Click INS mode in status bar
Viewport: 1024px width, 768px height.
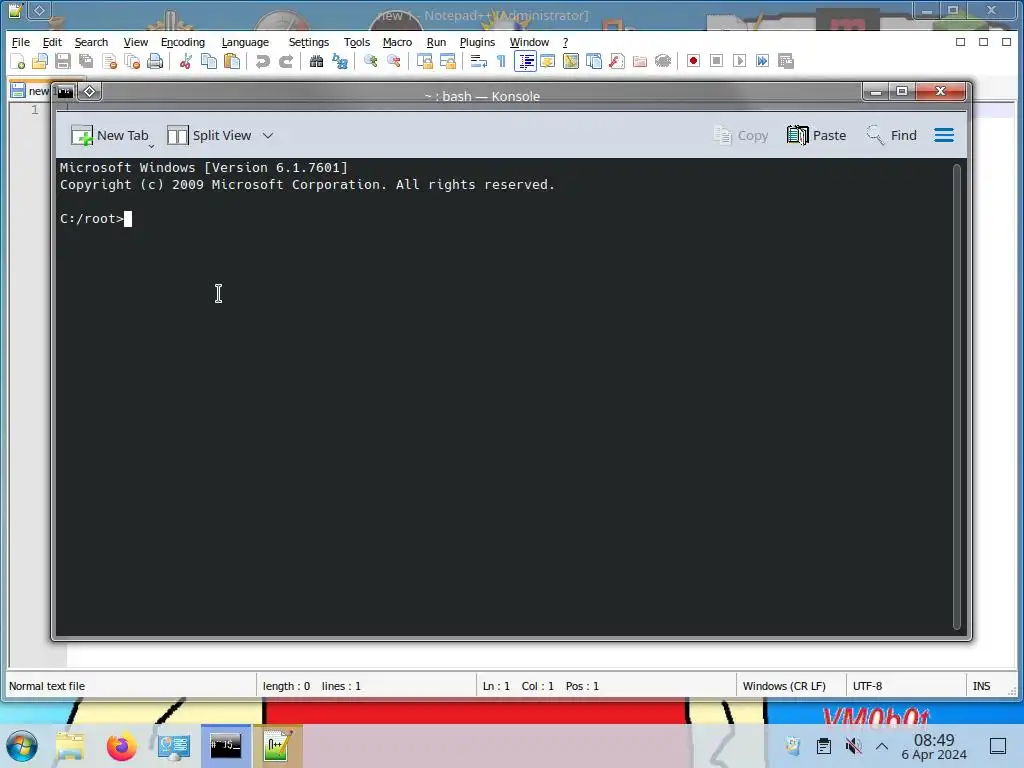pyautogui.click(x=981, y=686)
